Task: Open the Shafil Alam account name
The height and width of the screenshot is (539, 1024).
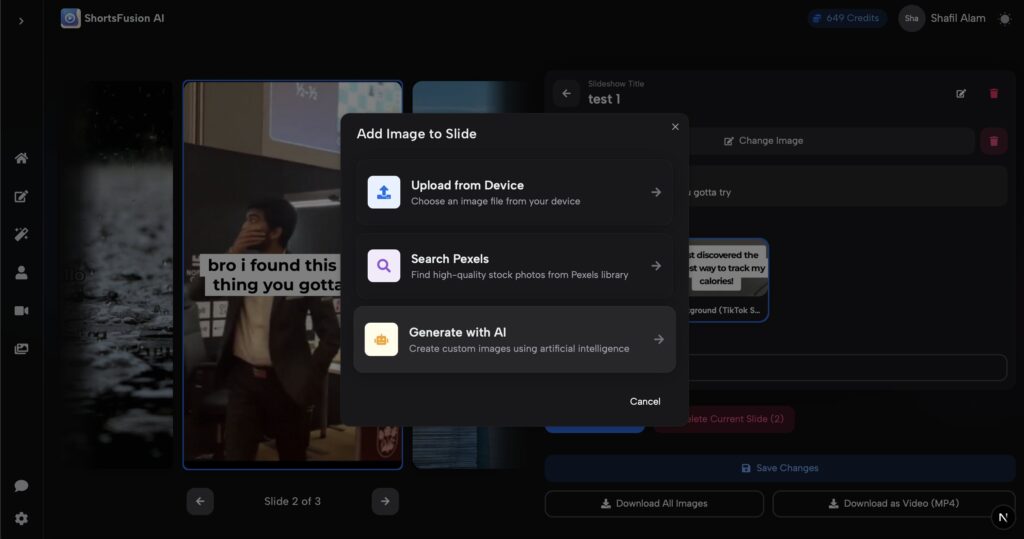Action: coord(957,18)
